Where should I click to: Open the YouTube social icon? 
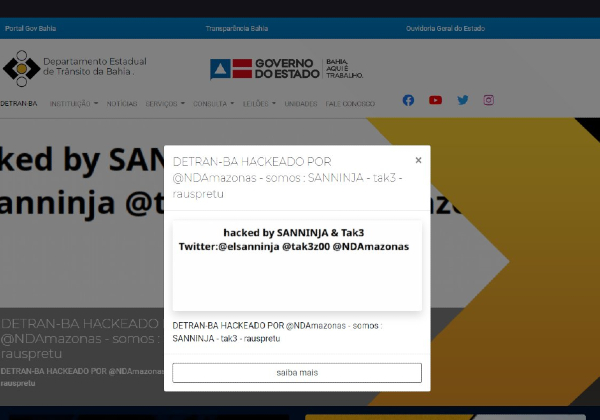[x=435, y=100]
